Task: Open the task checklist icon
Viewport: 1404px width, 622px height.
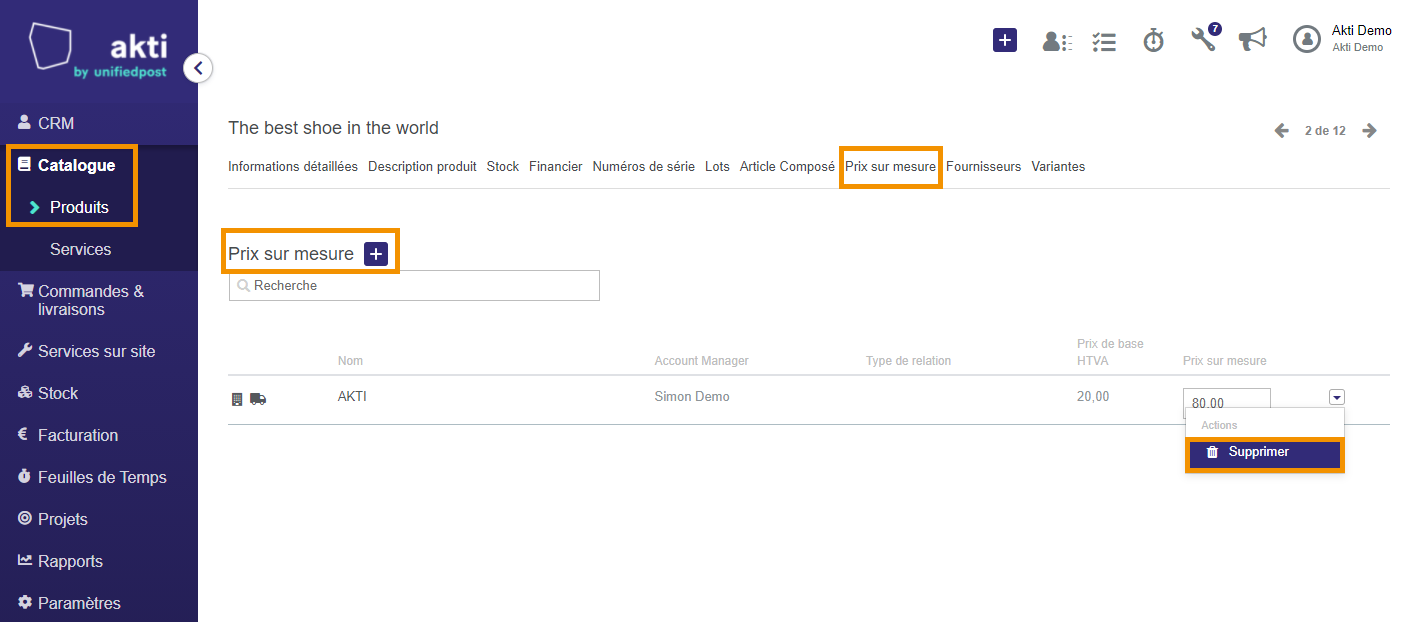Action: tap(1104, 41)
